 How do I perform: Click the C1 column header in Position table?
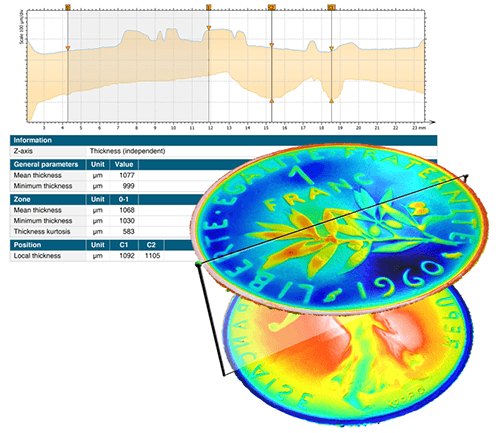[x=124, y=245]
